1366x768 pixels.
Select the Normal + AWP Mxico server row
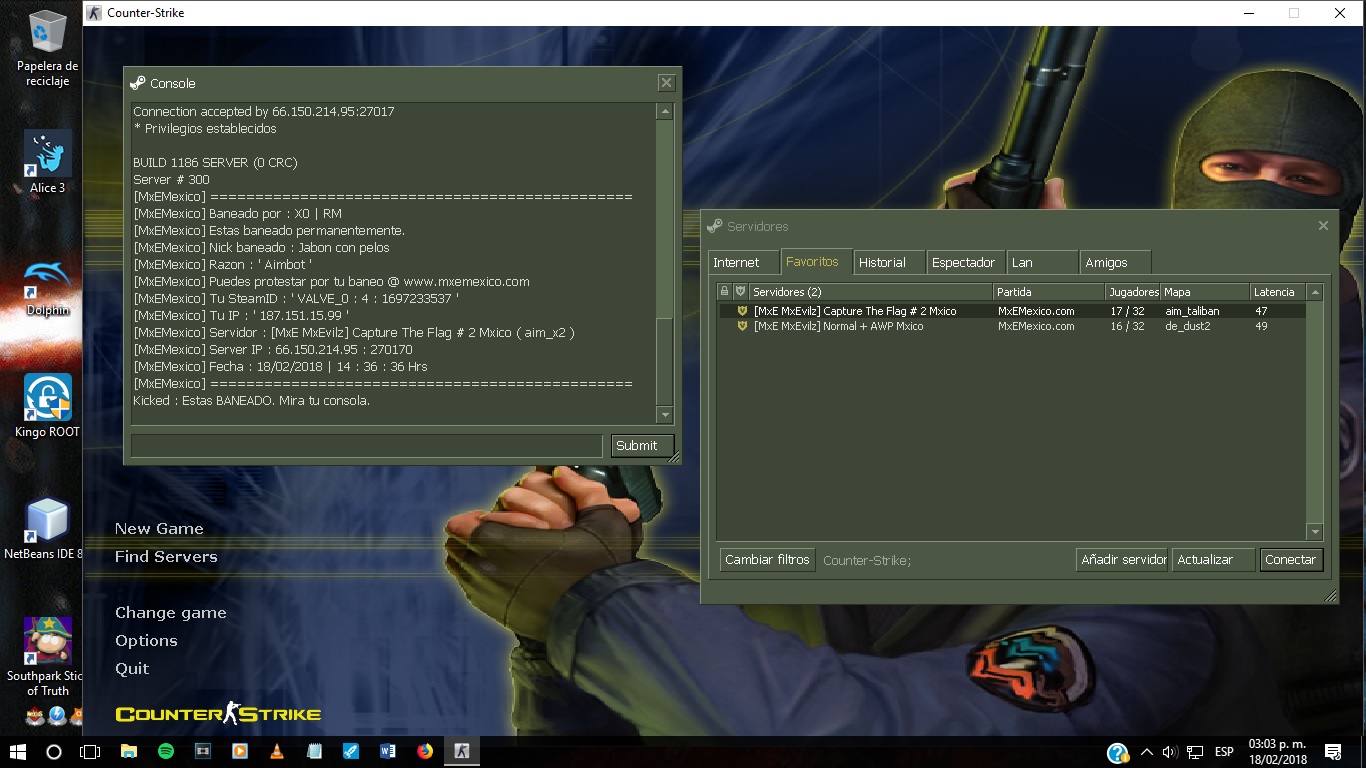click(1011, 326)
